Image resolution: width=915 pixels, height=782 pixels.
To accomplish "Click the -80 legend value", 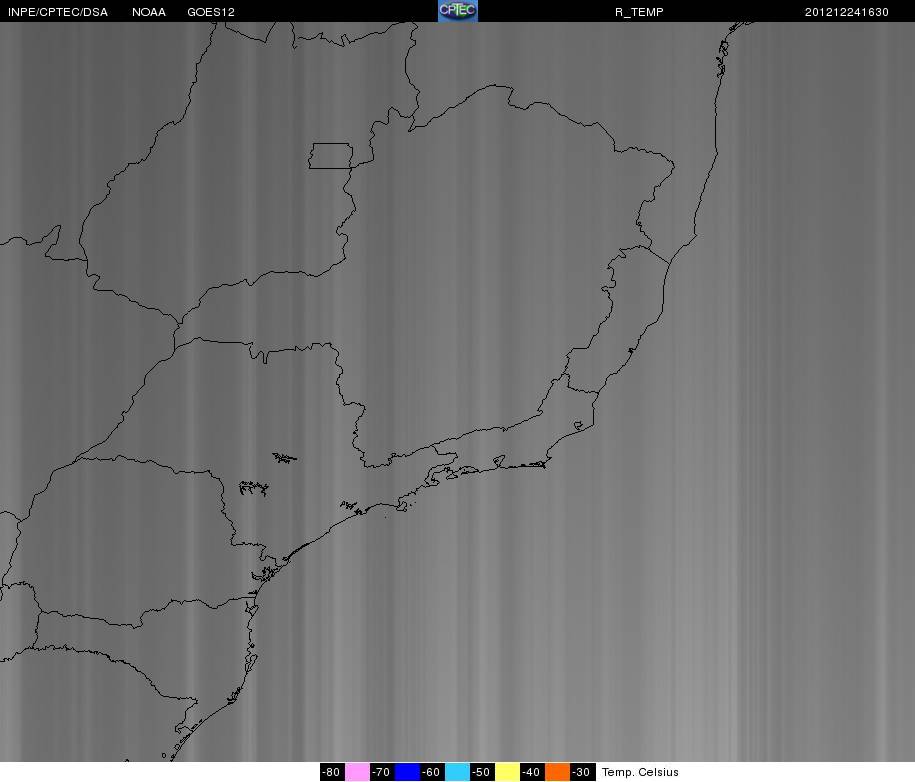I will point(332,772).
